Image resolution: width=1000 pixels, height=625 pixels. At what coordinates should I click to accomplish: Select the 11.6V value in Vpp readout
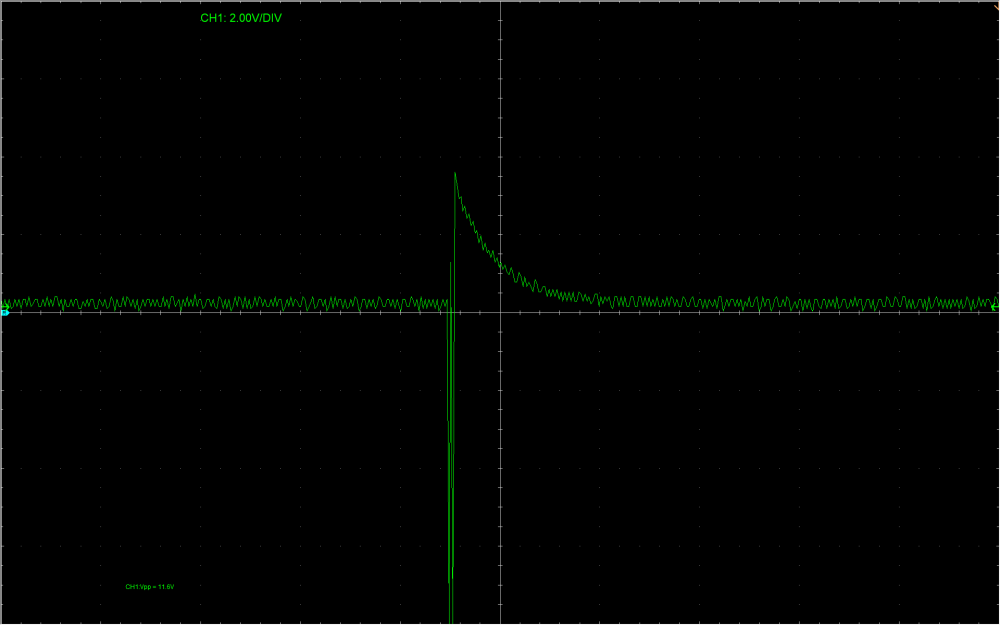coord(165,587)
